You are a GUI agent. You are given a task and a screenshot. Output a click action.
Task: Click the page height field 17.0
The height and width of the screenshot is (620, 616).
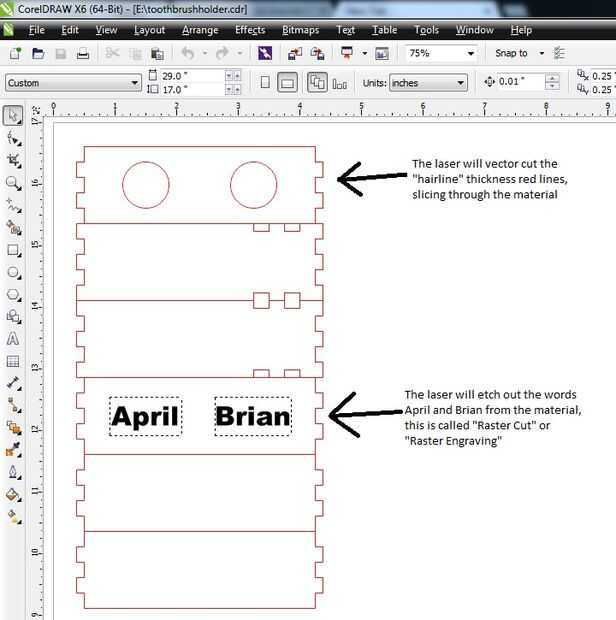pos(193,89)
